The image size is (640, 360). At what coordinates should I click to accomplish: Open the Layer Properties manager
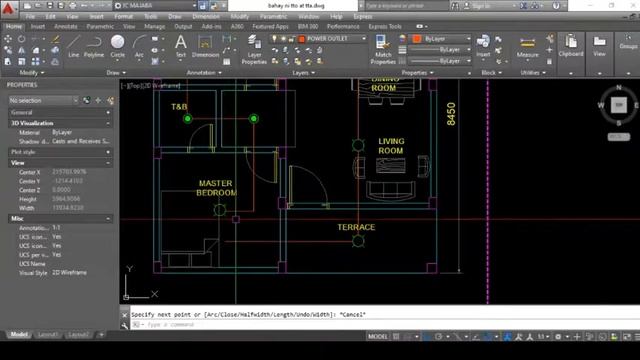(x=254, y=49)
